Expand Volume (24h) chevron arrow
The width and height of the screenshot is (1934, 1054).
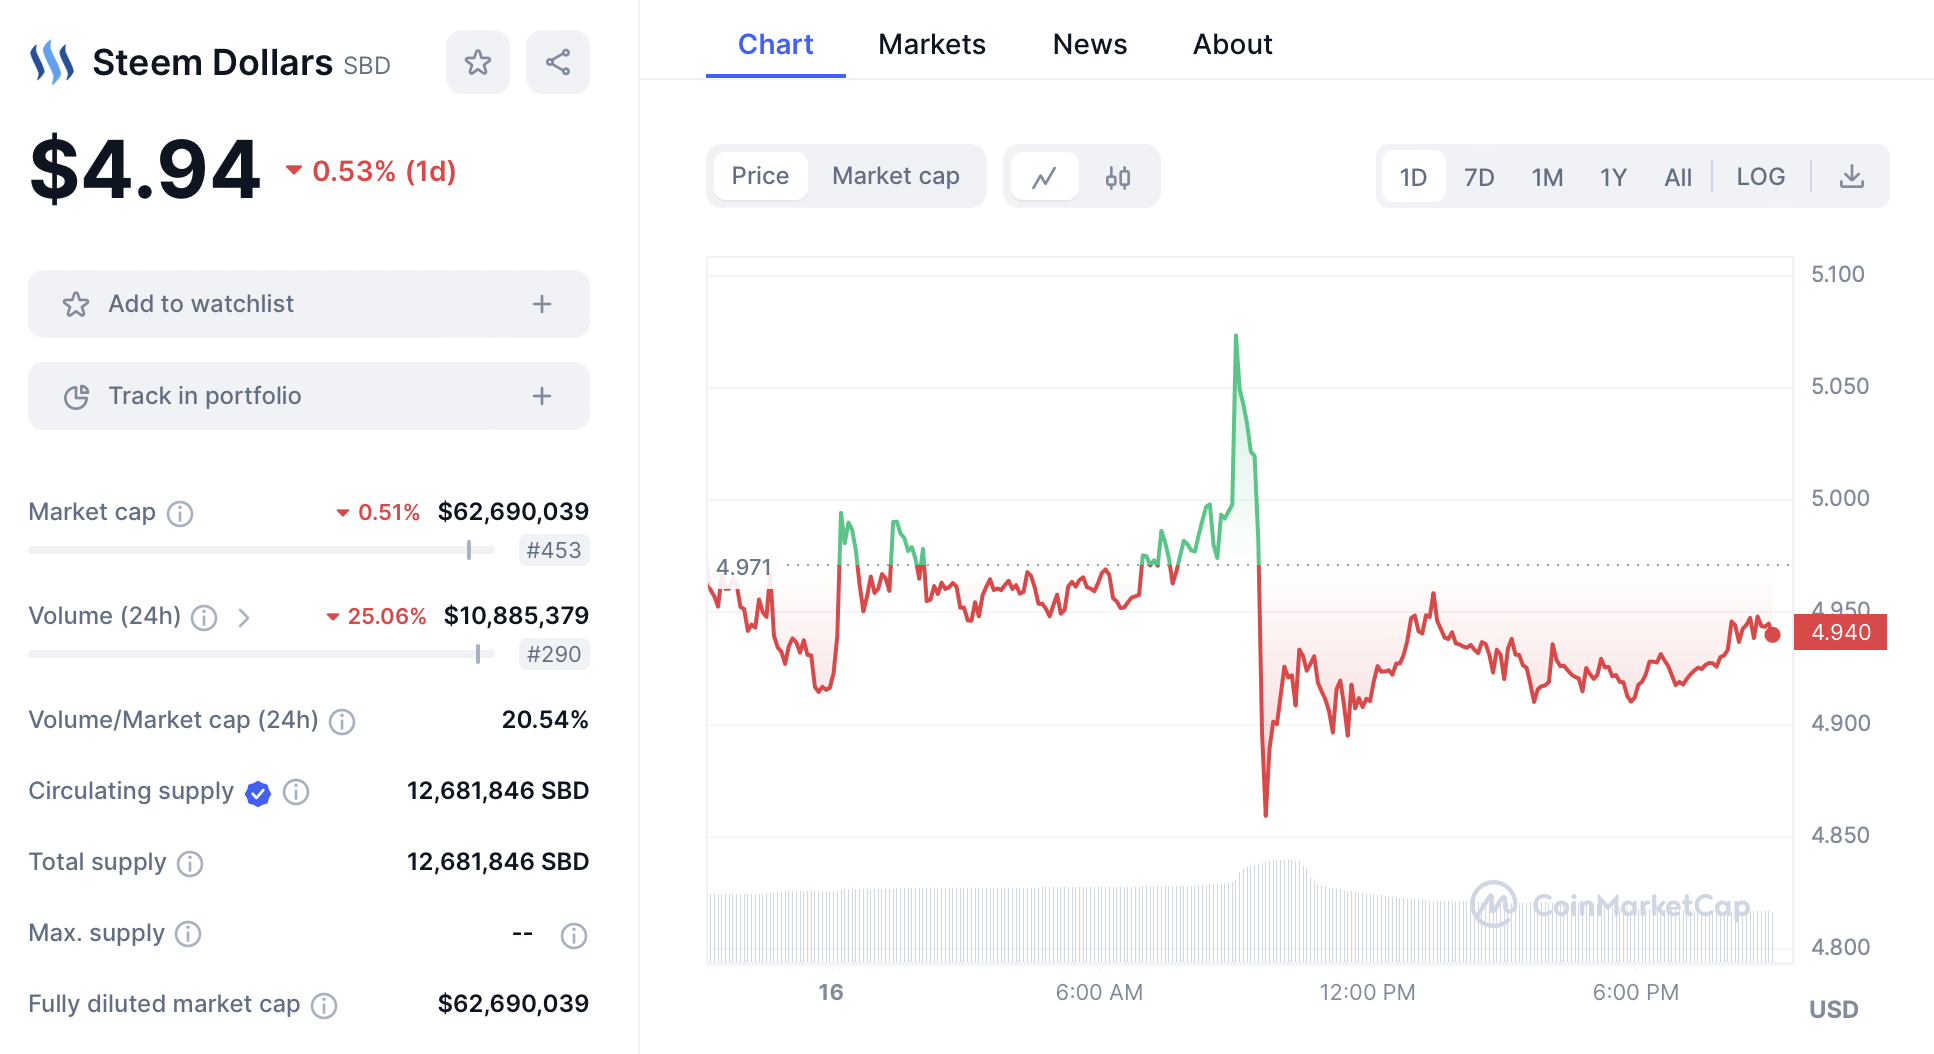[244, 618]
